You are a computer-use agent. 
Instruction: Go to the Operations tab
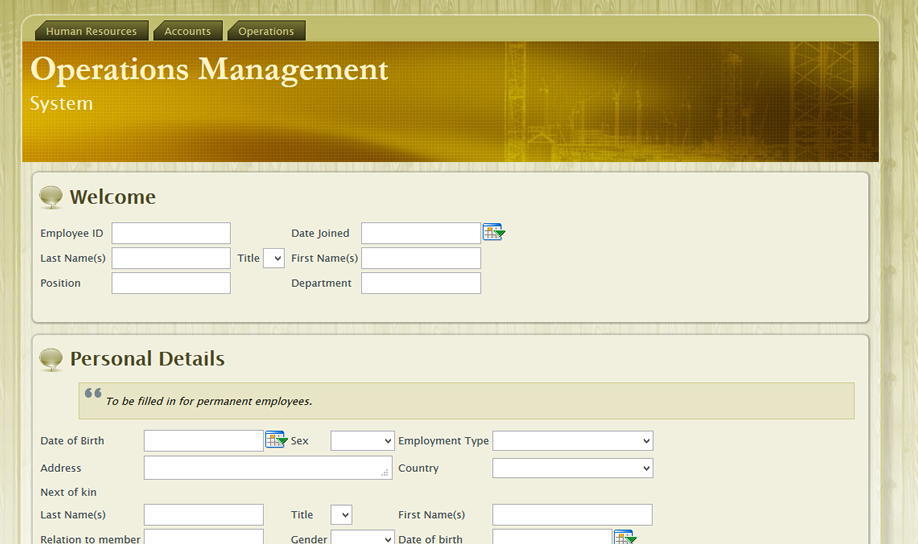click(266, 31)
